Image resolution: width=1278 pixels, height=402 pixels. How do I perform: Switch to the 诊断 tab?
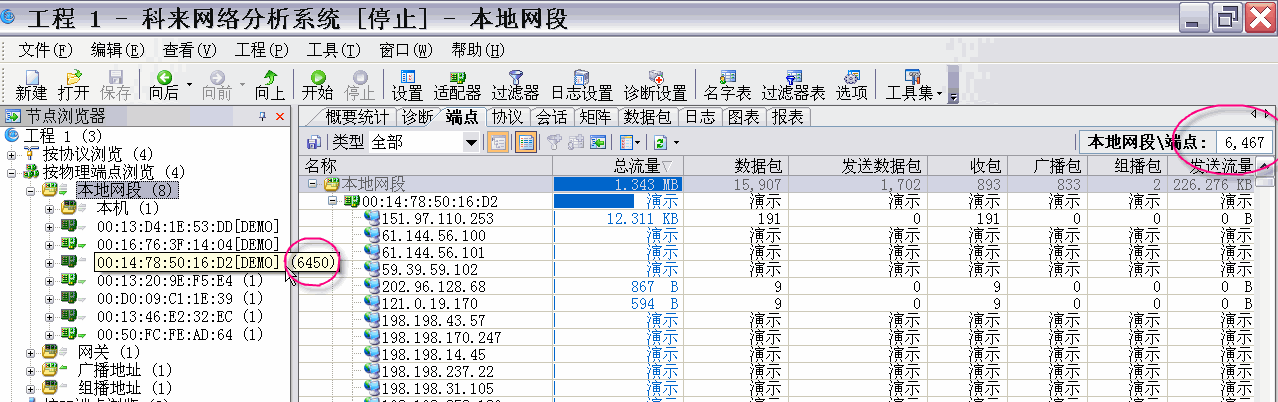click(418, 117)
